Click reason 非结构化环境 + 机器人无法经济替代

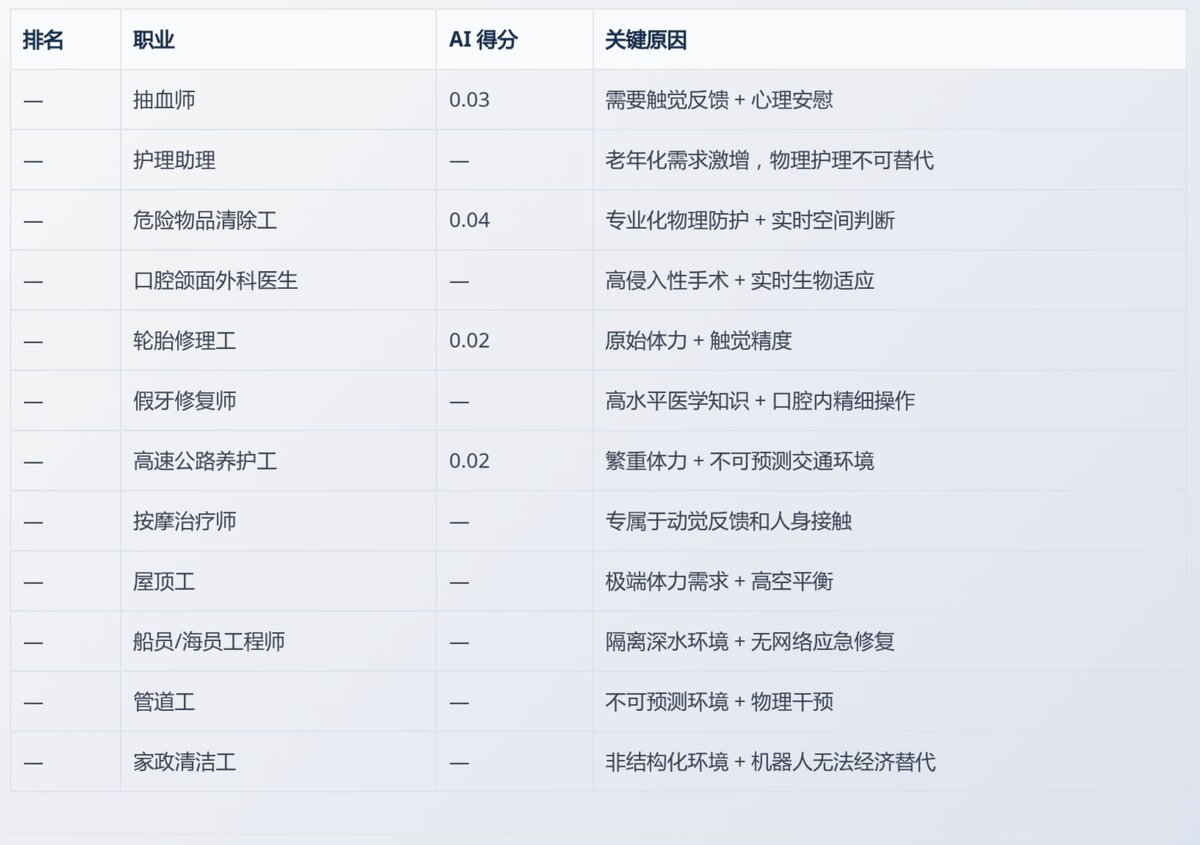770,762
